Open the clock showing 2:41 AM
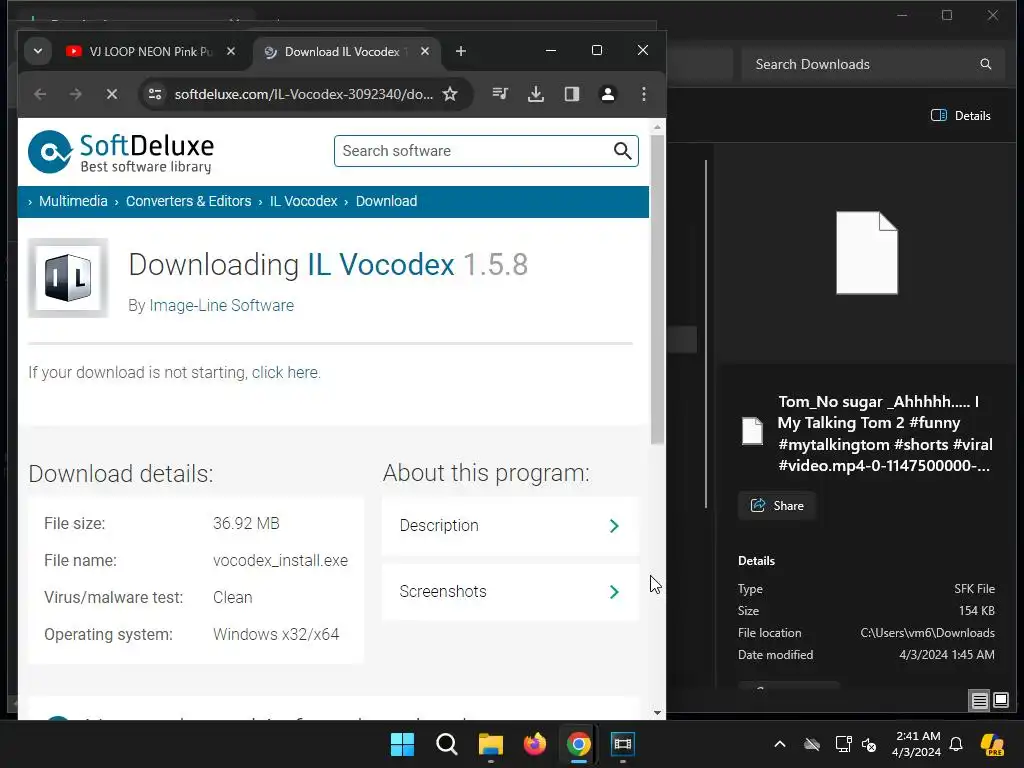1024x768 pixels. point(916,744)
